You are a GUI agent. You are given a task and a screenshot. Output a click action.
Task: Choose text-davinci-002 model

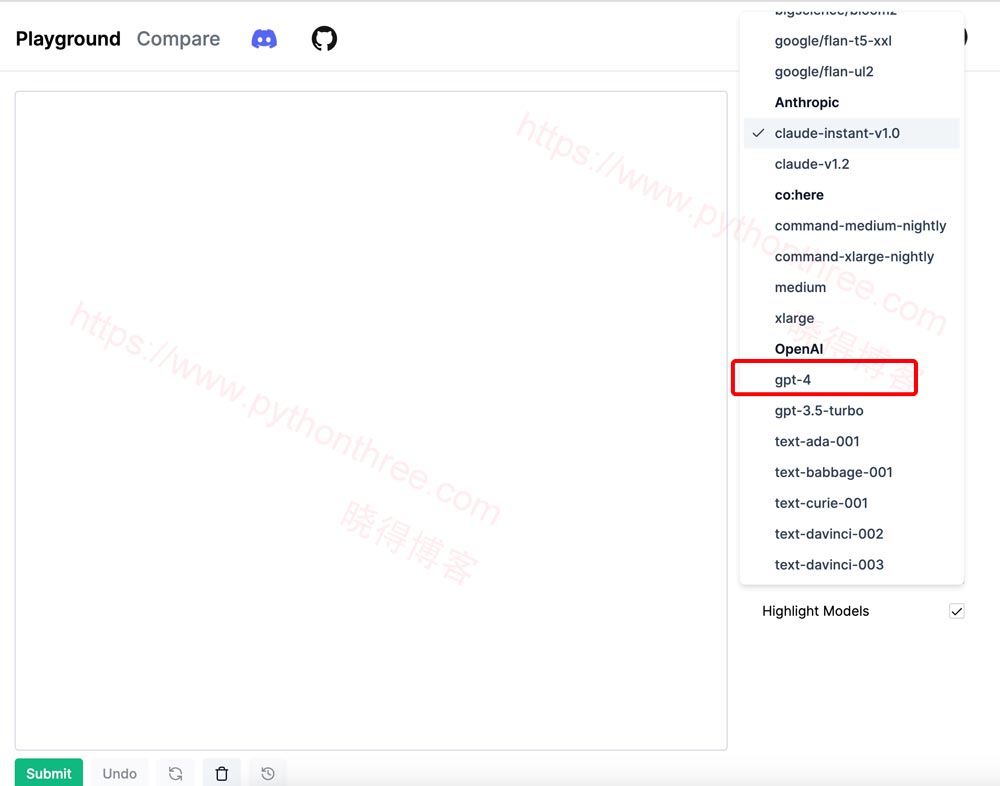click(x=851, y=534)
